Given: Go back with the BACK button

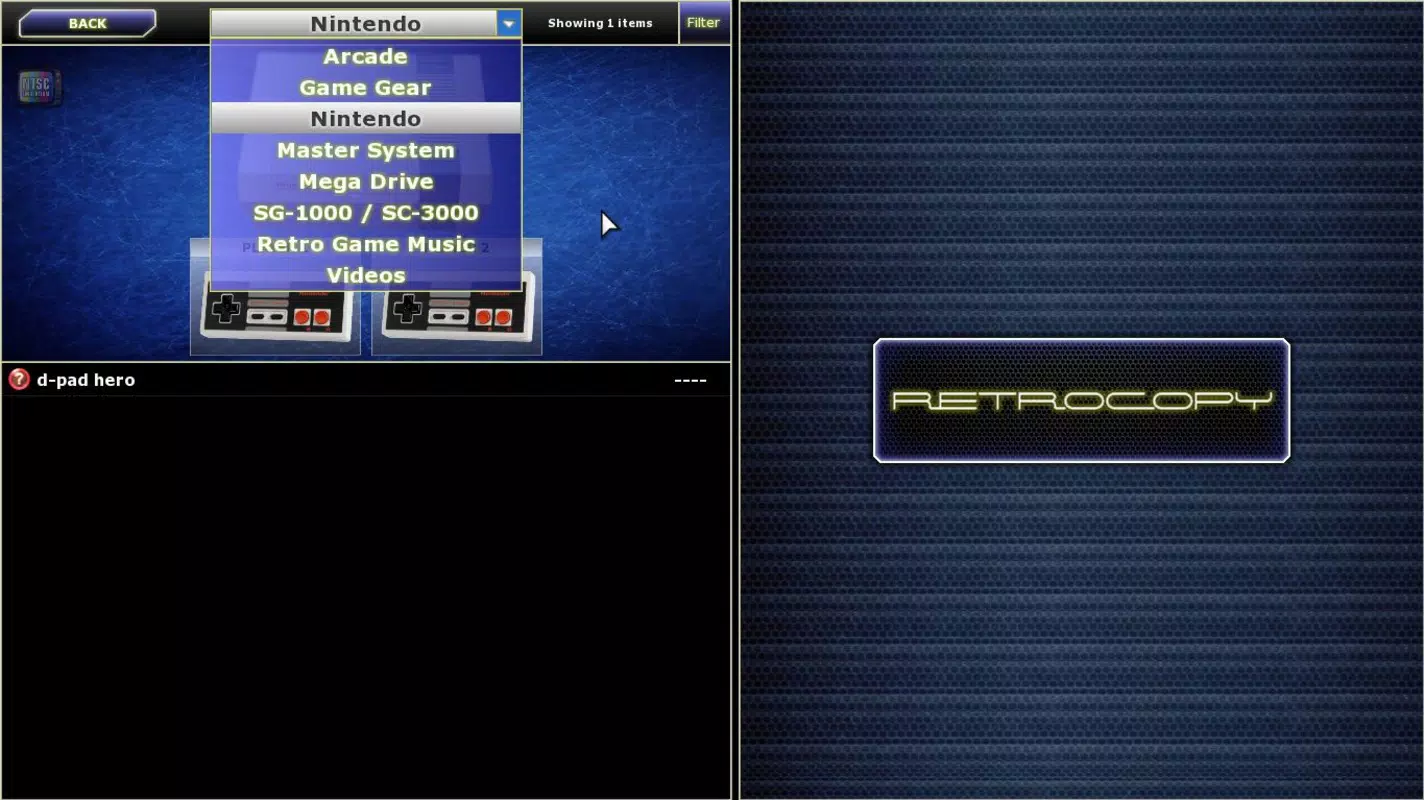Looking at the screenshot, I should 87,23.
